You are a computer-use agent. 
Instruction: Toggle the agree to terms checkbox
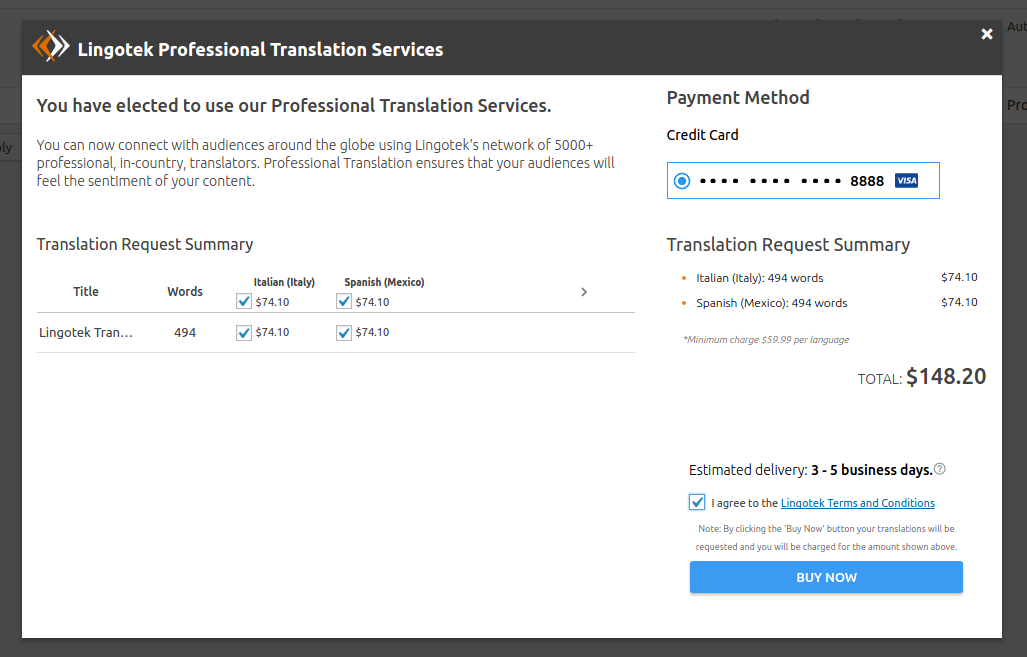(697, 503)
